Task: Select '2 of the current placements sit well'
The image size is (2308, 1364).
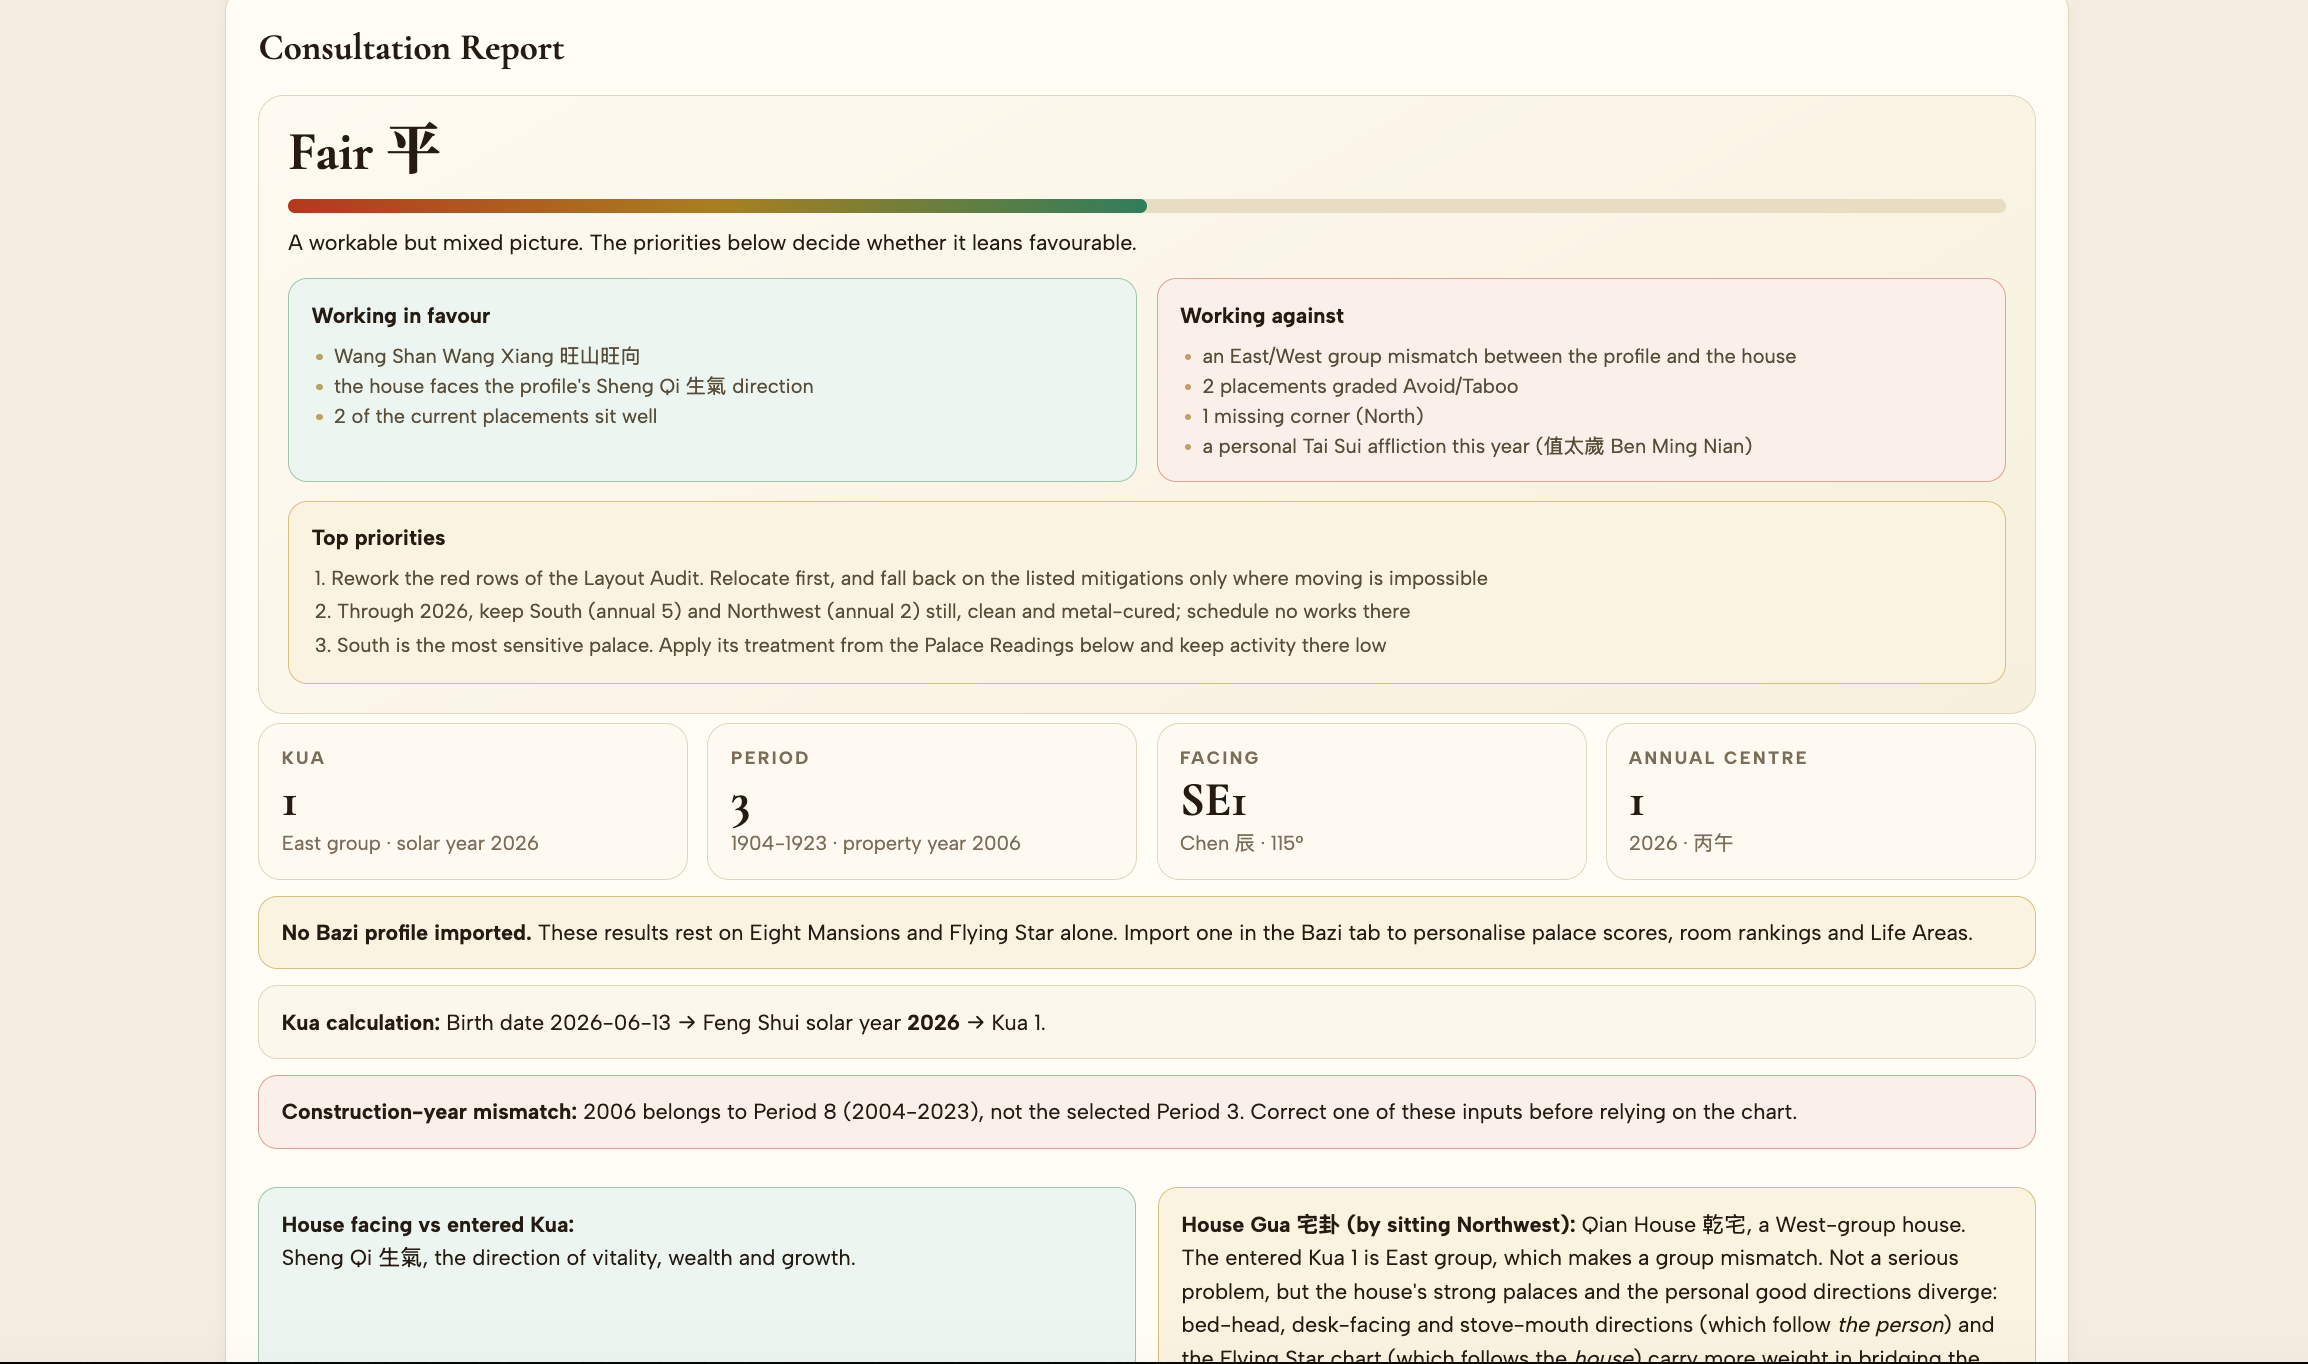Action: pos(495,416)
